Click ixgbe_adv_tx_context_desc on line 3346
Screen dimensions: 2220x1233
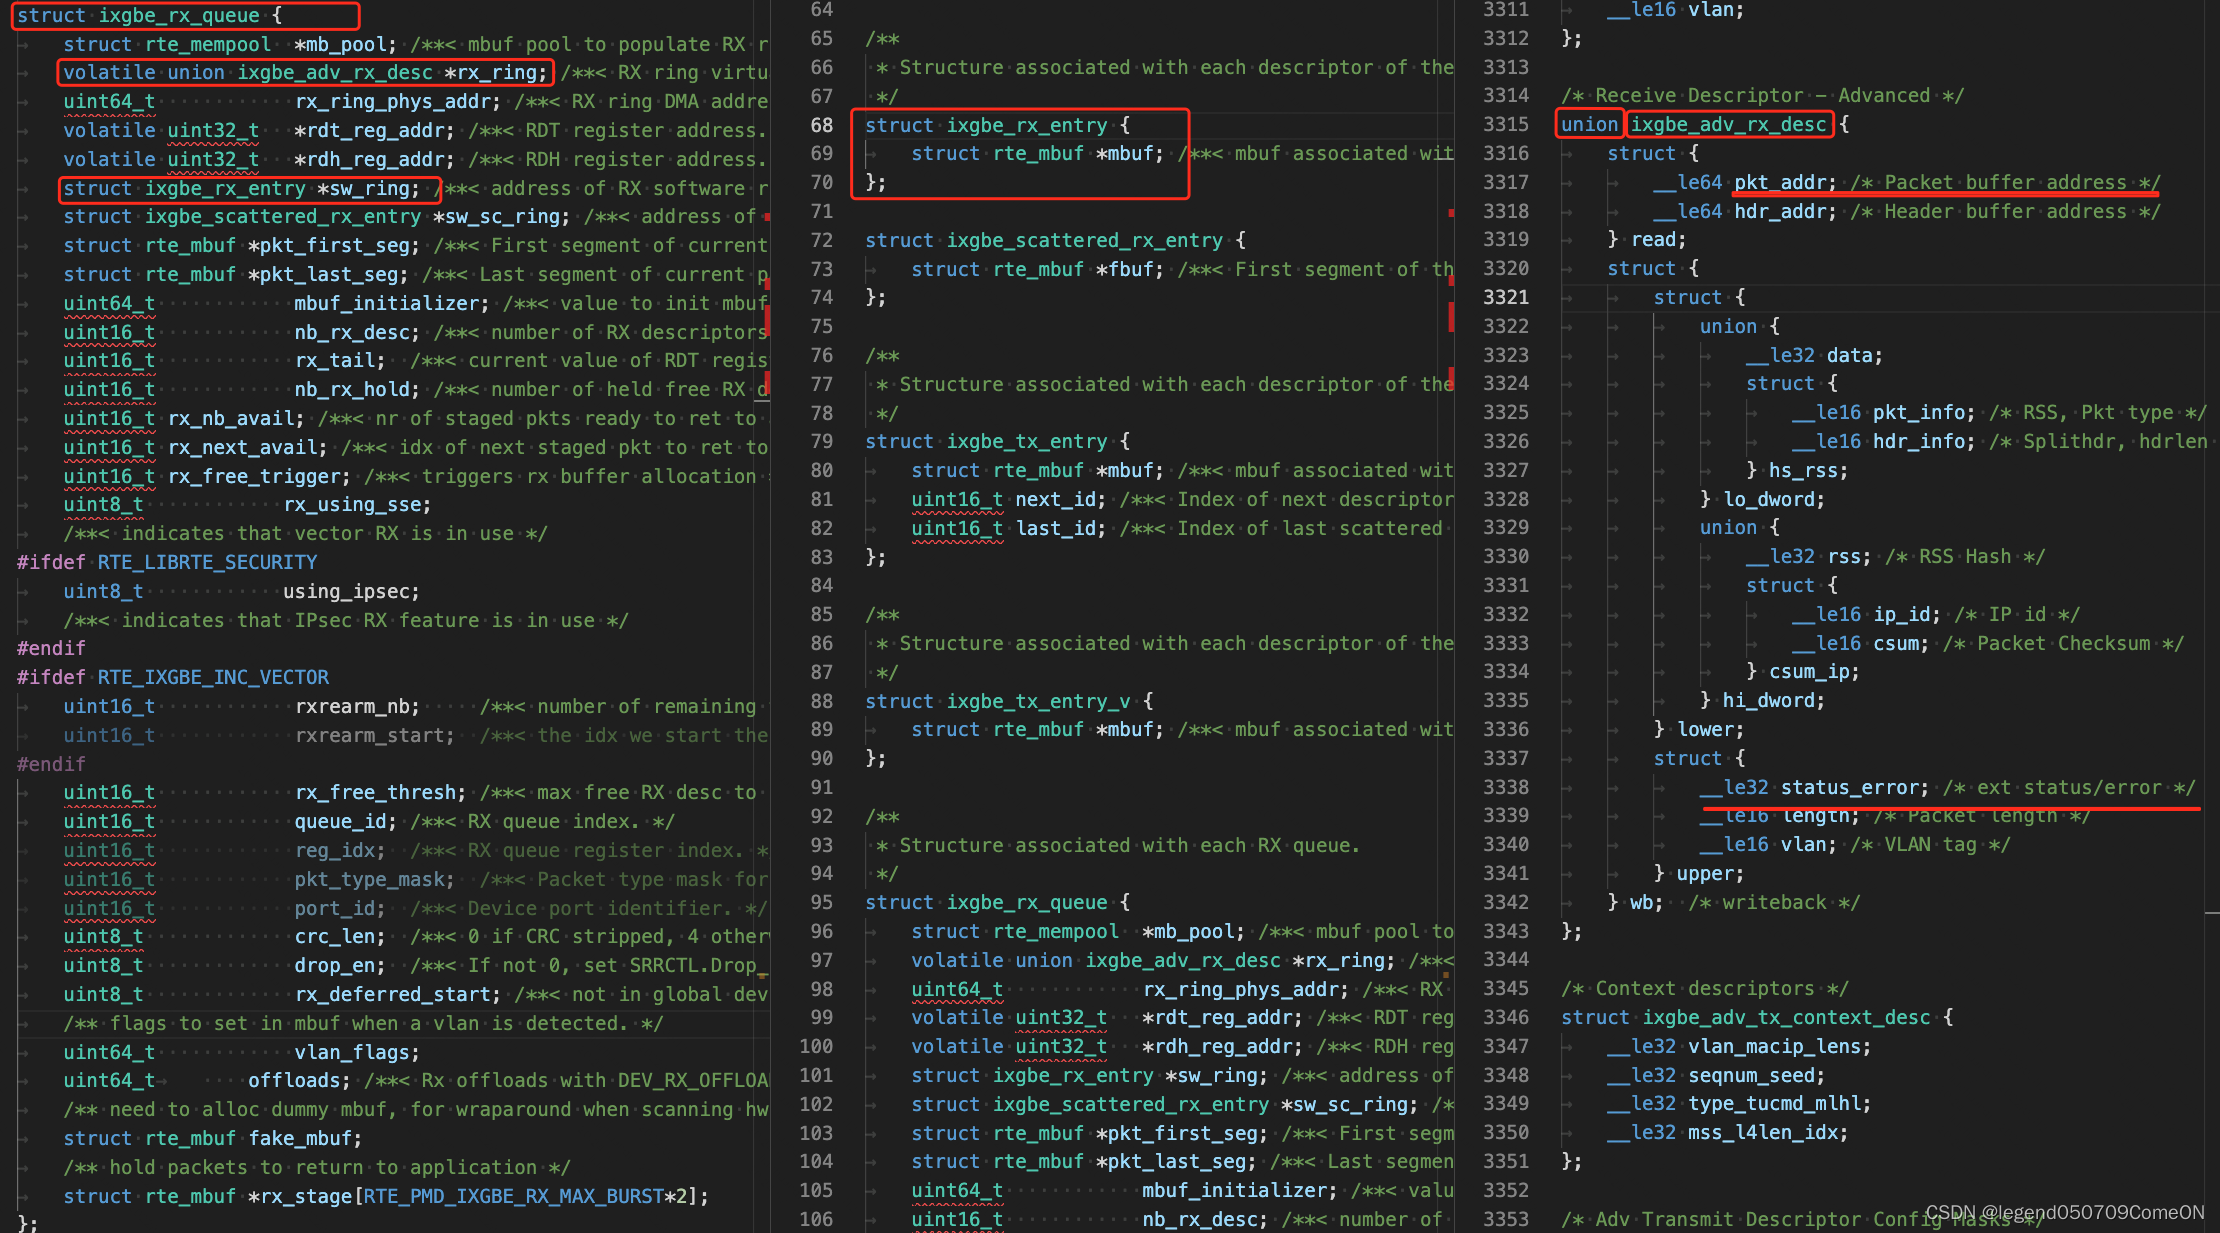pyautogui.click(x=1786, y=1017)
